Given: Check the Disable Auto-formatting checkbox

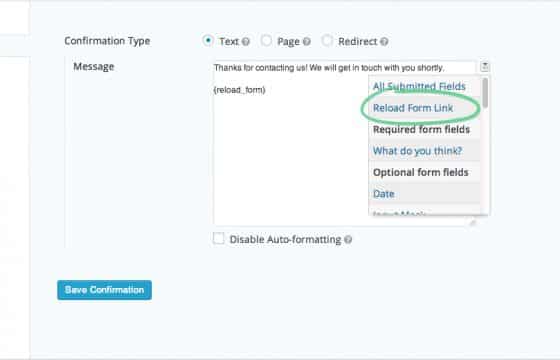Looking at the screenshot, I should (x=218, y=239).
